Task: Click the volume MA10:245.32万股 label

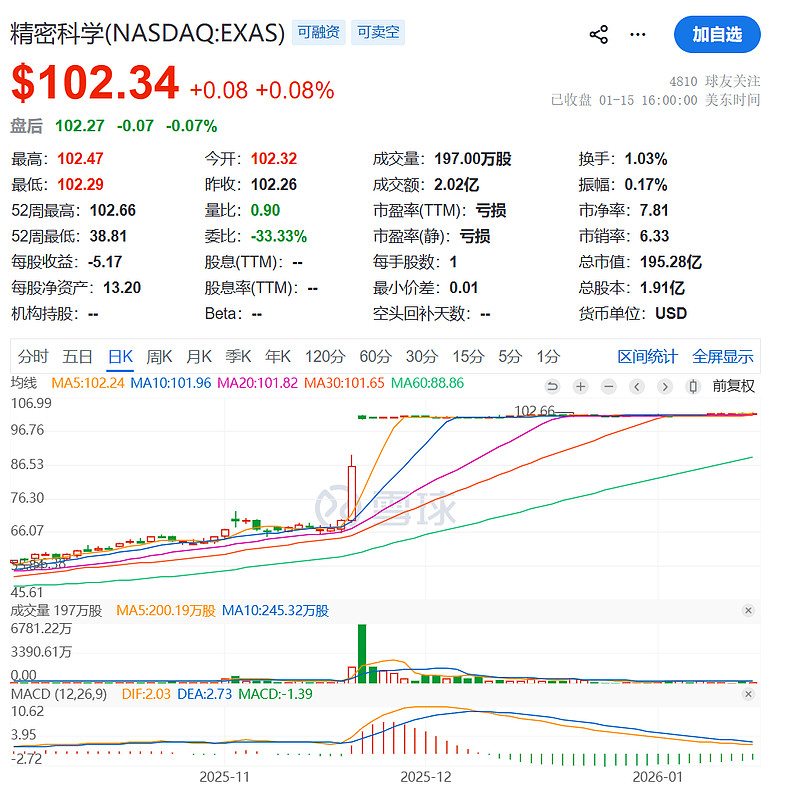Action: click(x=276, y=610)
